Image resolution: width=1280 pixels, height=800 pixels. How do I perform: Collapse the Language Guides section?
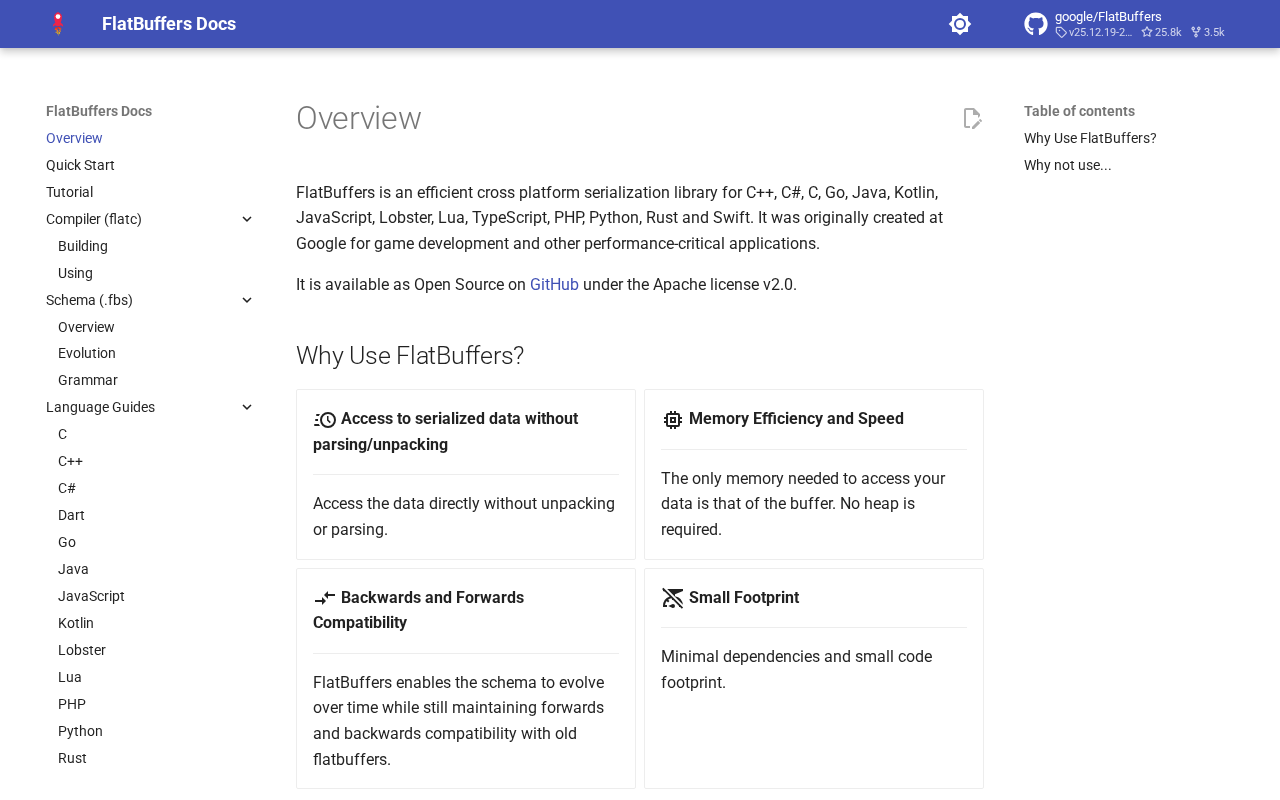click(246, 407)
